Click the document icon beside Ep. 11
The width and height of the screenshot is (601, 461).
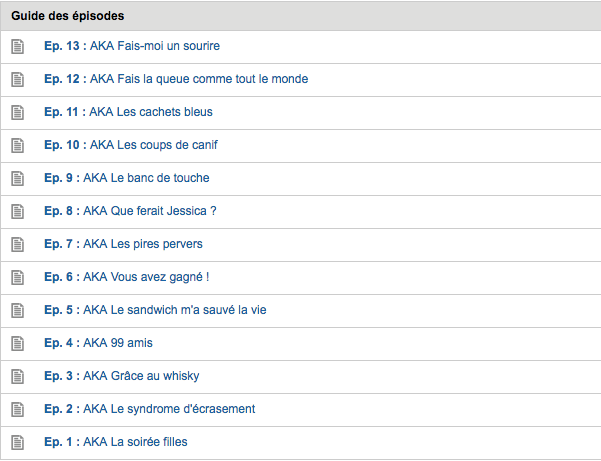click(17, 112)
